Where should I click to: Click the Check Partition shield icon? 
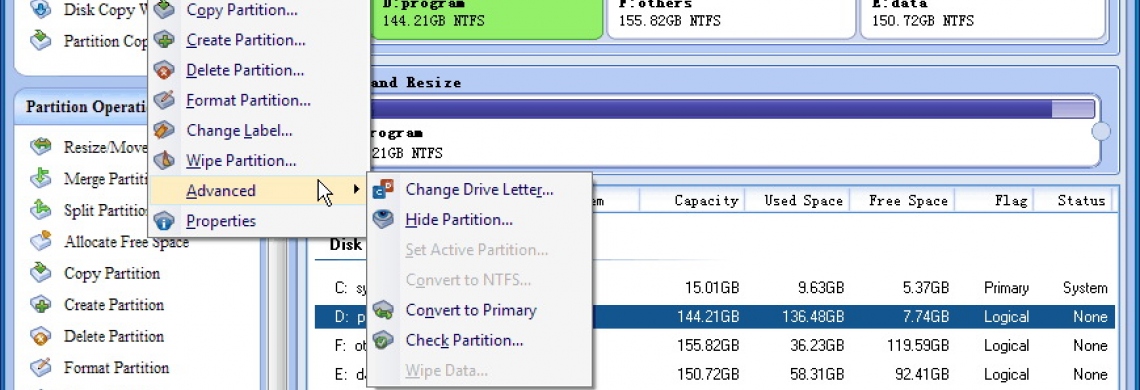(383, 341)
